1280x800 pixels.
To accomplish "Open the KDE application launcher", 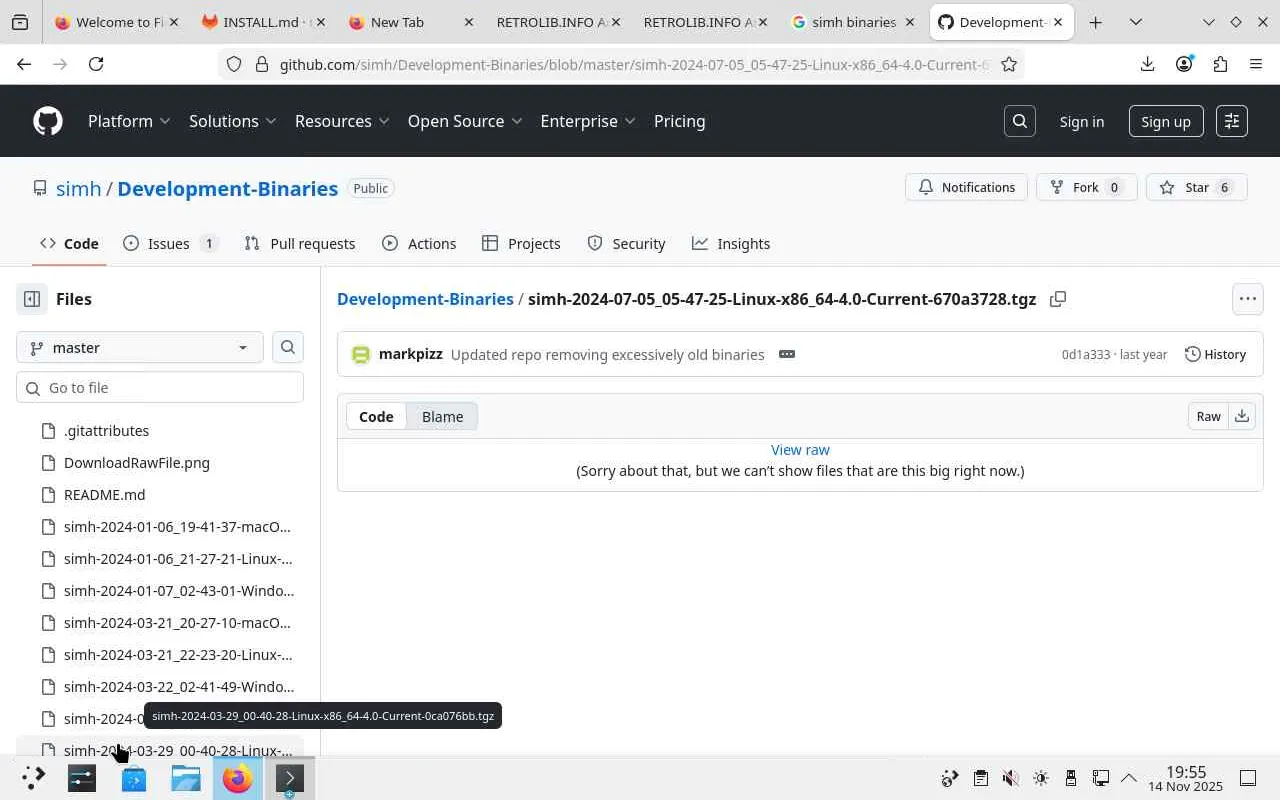I will (33, 778).
